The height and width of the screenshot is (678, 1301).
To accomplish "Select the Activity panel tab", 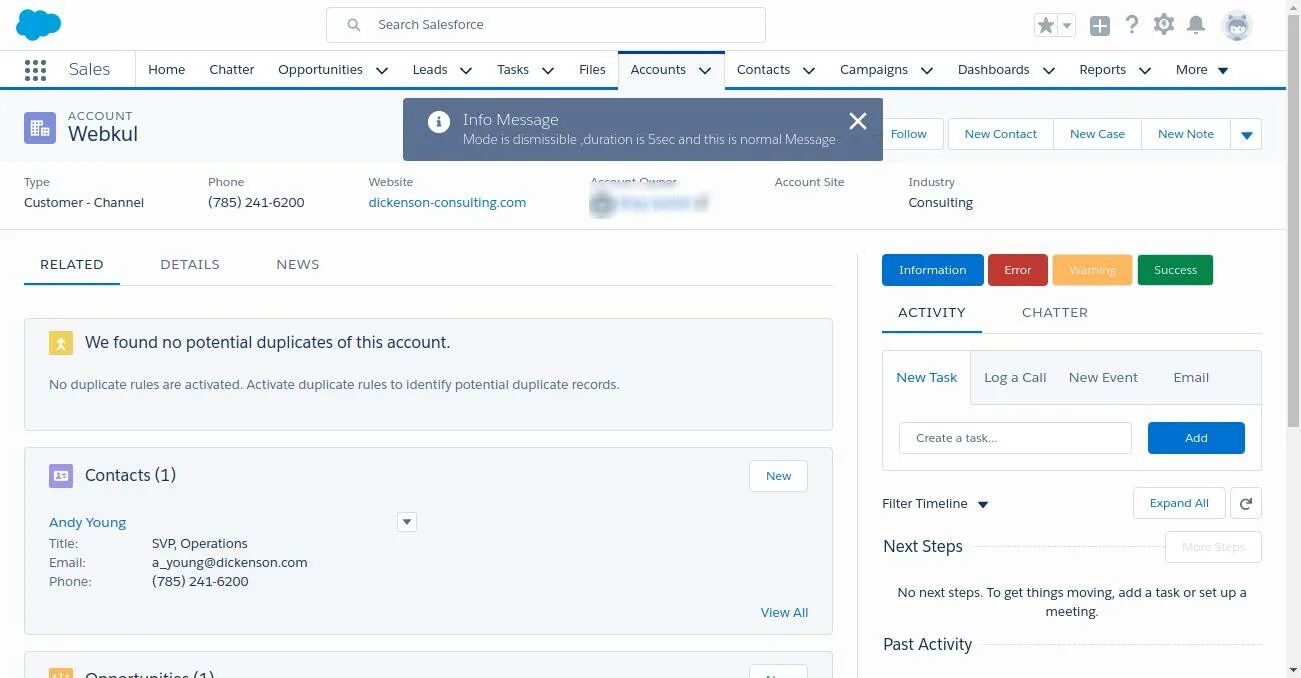I will [932, 313].
